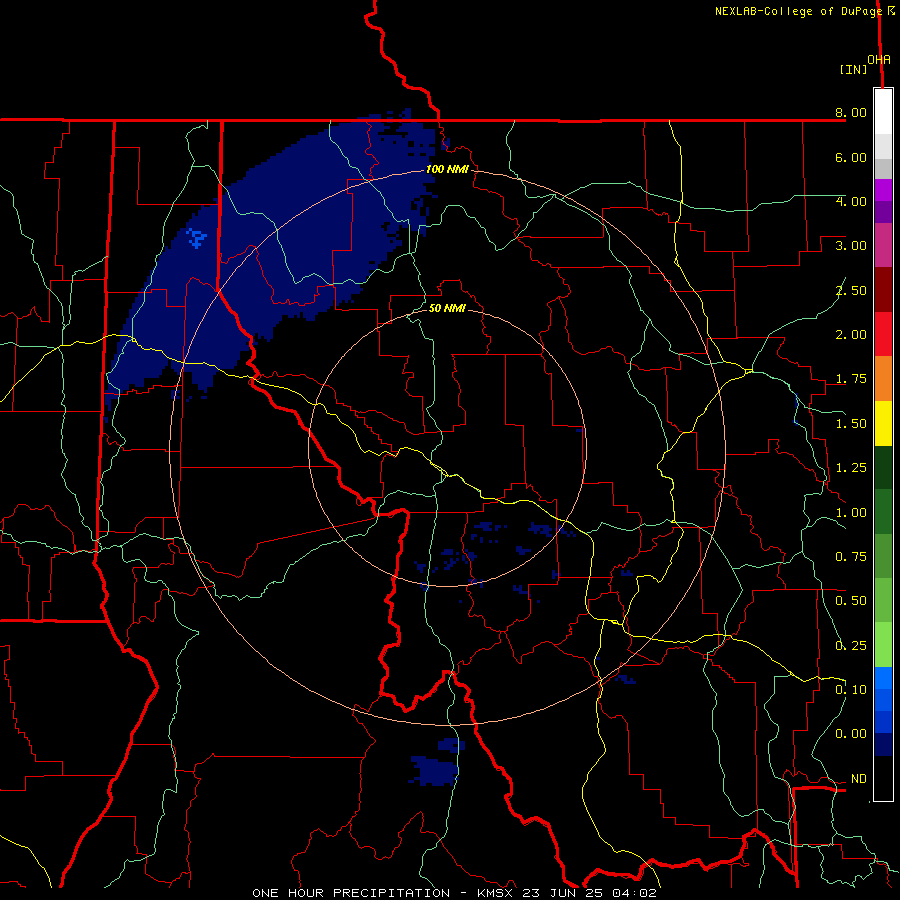Screen dimensions: 900x900
Task: Click the small light-blue cell inside the rain band
Action: (x=196, y=237)
